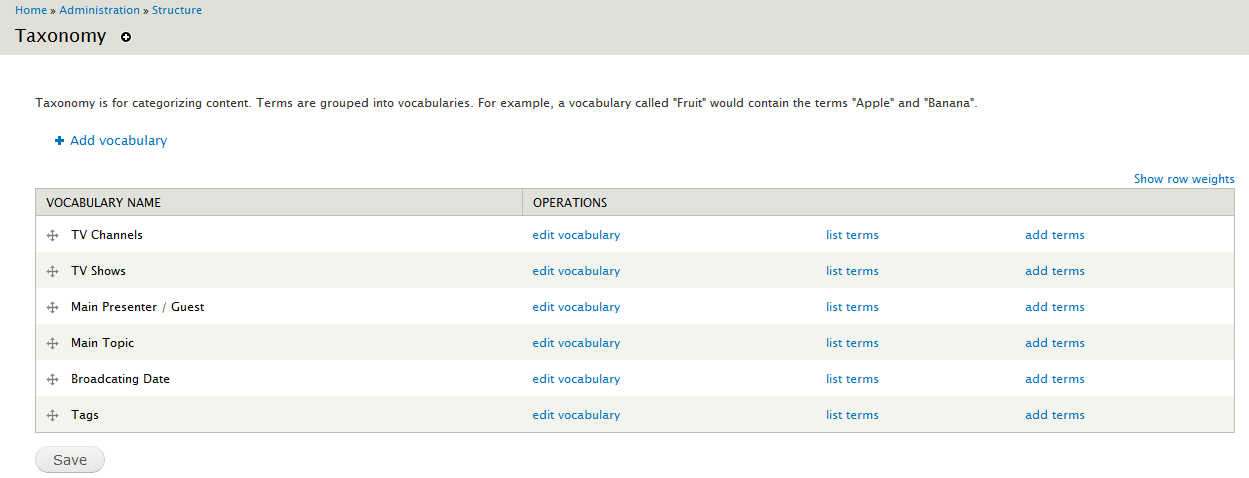Add terms to Main Presenter / Guest

(1054, 307)
